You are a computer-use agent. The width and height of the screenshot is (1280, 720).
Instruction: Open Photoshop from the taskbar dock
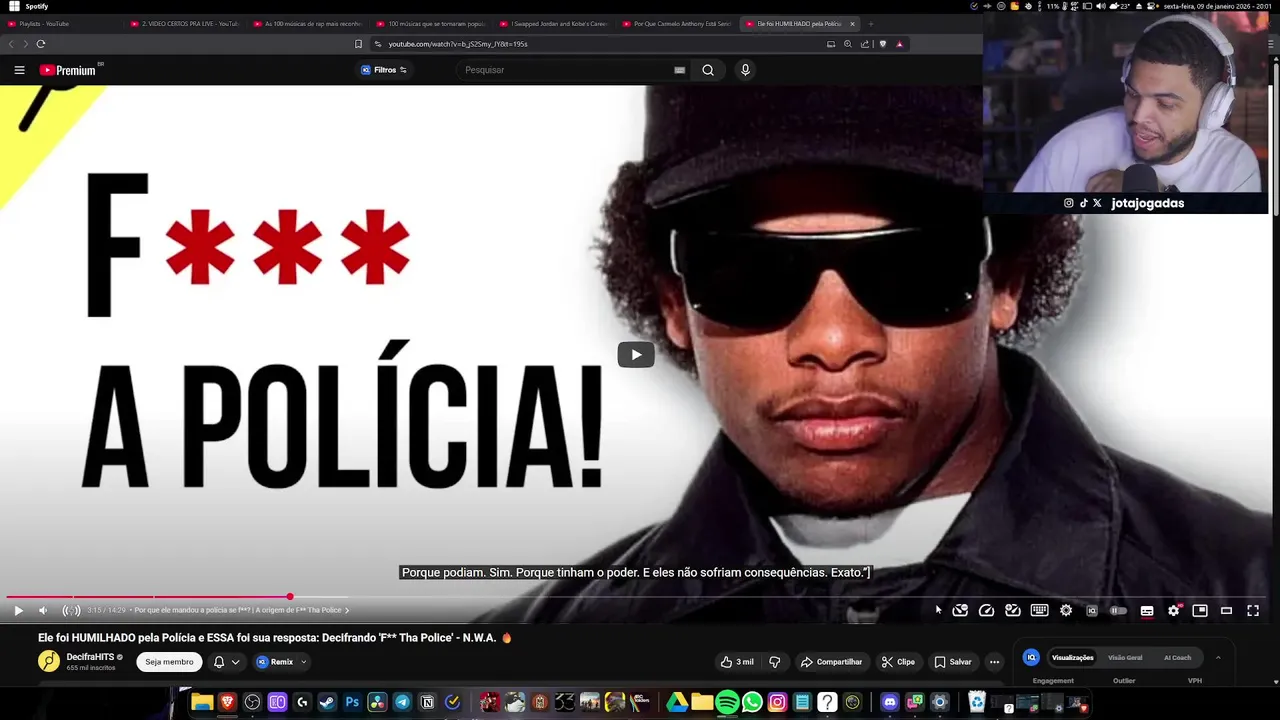click(x=352, y=703)
